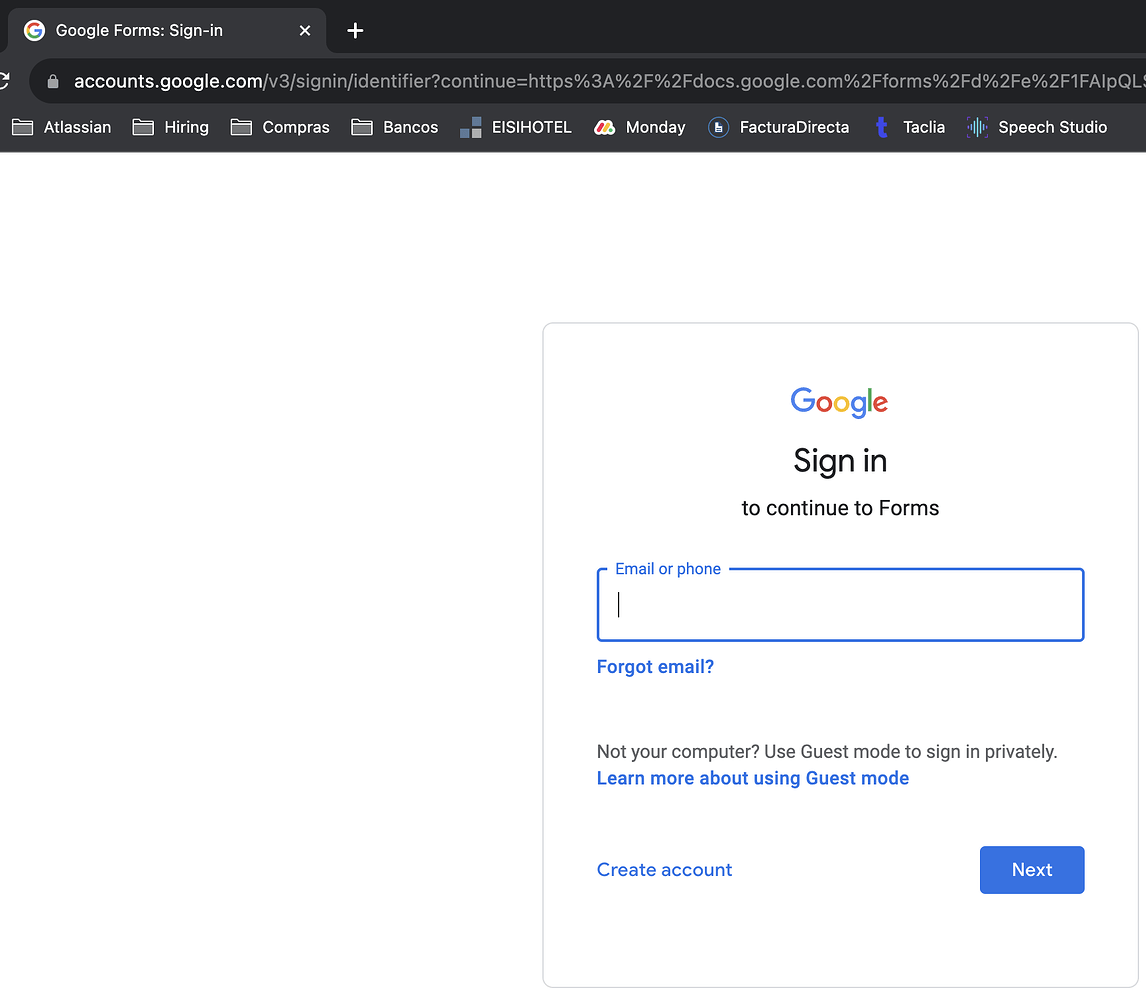This screenshot has width=1146, height=1000.
Task: Open Learn more about using Guest mode
Action: click(x=752, y=778)
